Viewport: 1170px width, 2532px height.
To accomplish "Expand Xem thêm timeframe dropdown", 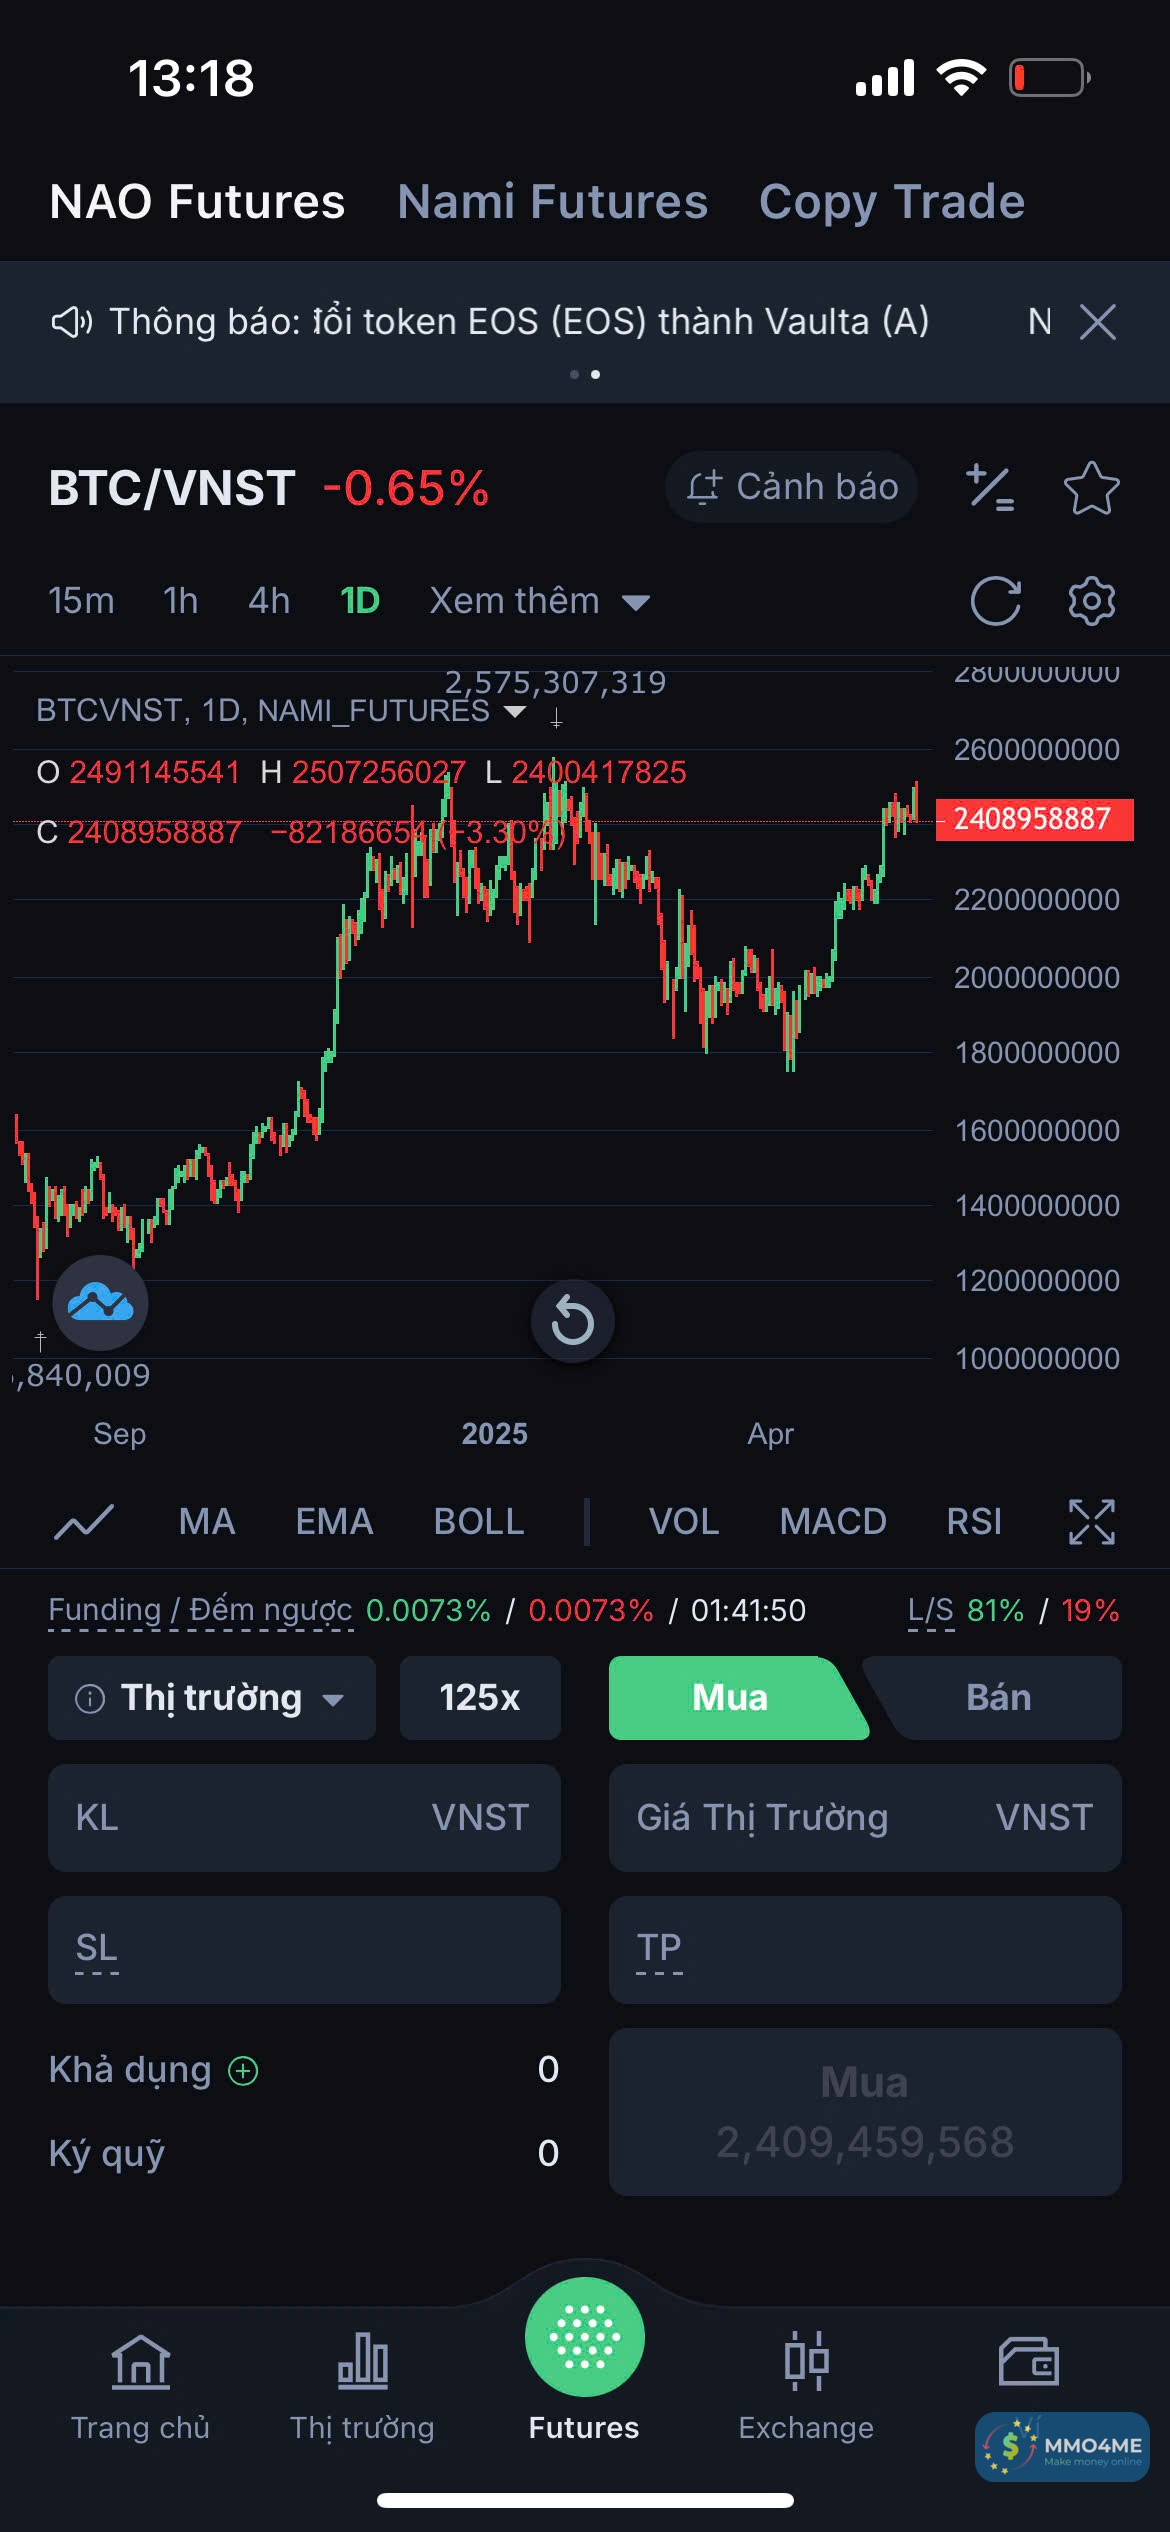I will tap(540, 600).
